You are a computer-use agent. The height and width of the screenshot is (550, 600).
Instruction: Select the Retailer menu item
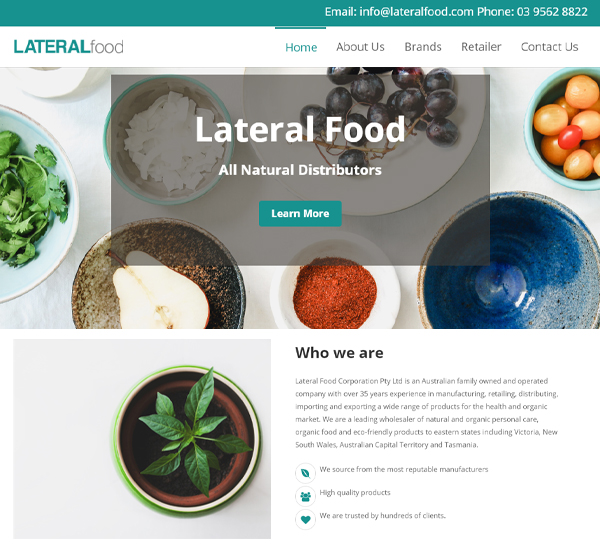pyautogui.click(x=481, y=47)
